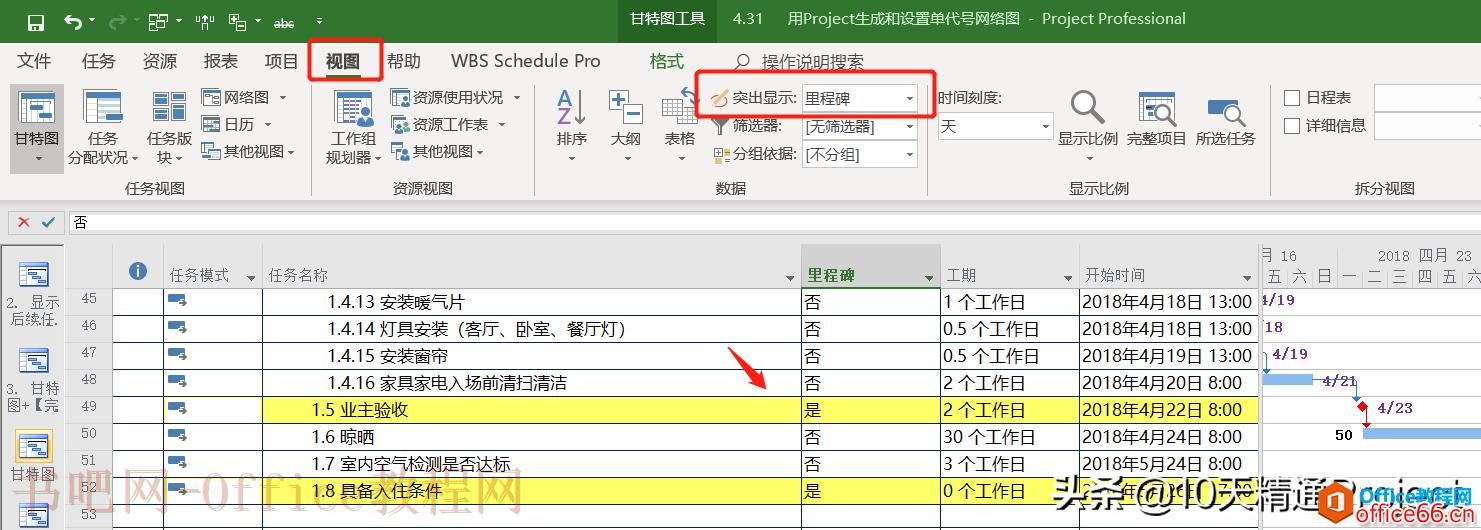1481x530 pixels.
Task: Open resource Other Views (其他视图)
Action: pyautogui.click(x=437, y=151)
